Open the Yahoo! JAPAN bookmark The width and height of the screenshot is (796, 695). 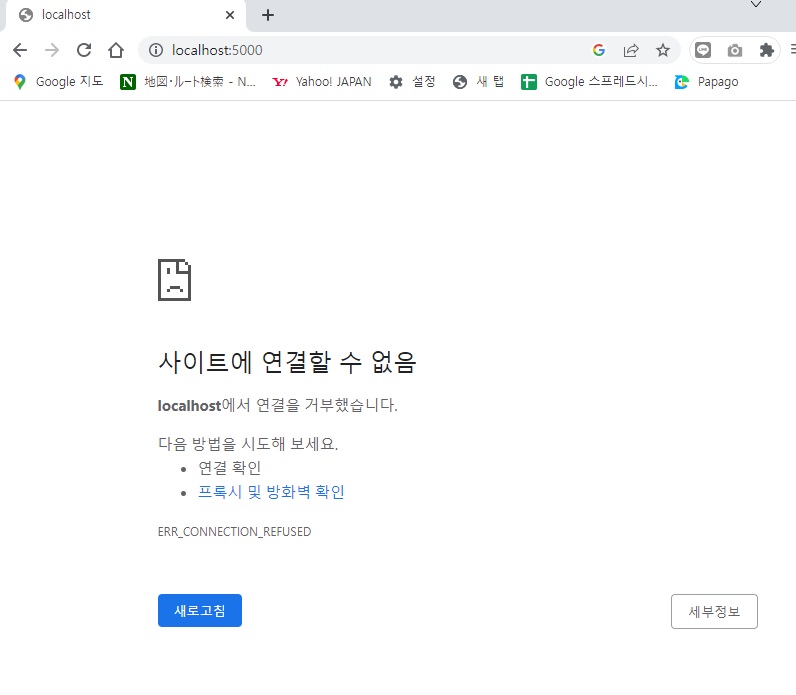(322, 82)
